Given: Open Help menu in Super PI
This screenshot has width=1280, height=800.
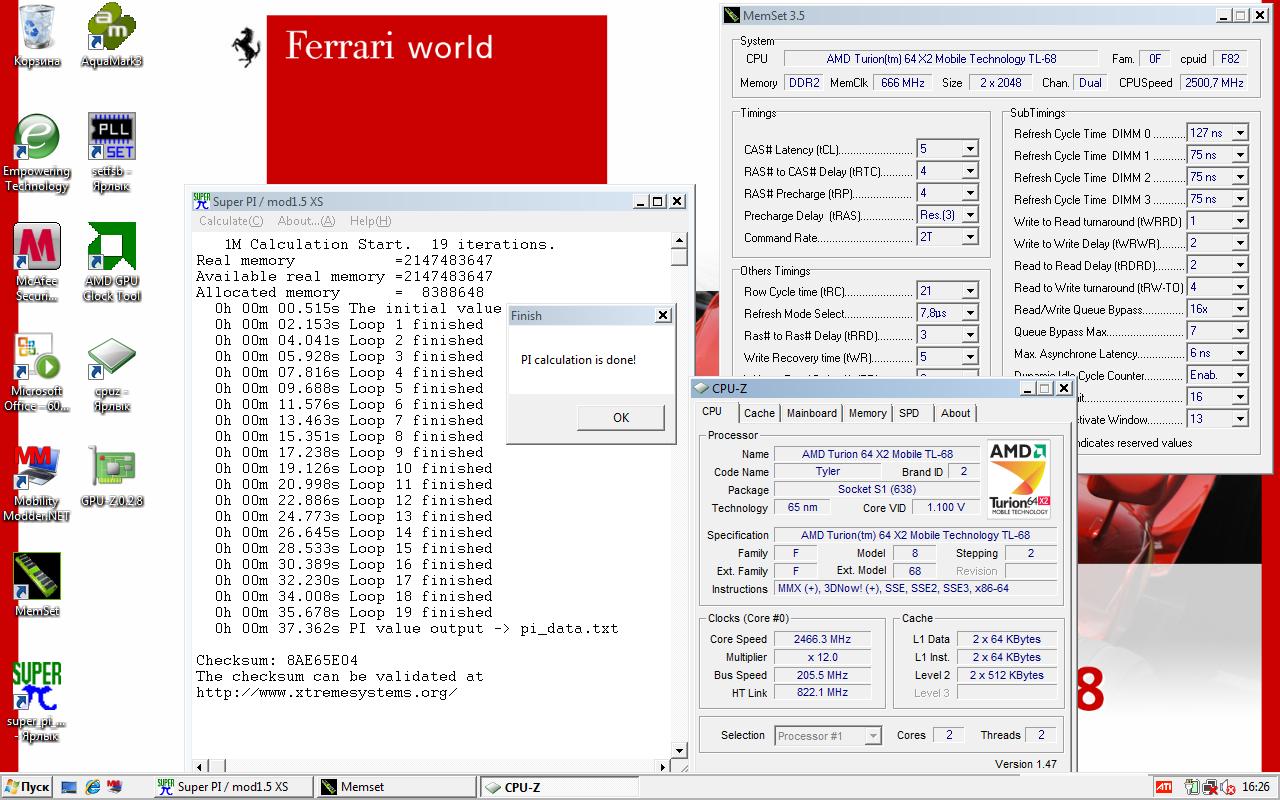Looking at the screenshot, I should pyautogui.click(x=370, y=221).
